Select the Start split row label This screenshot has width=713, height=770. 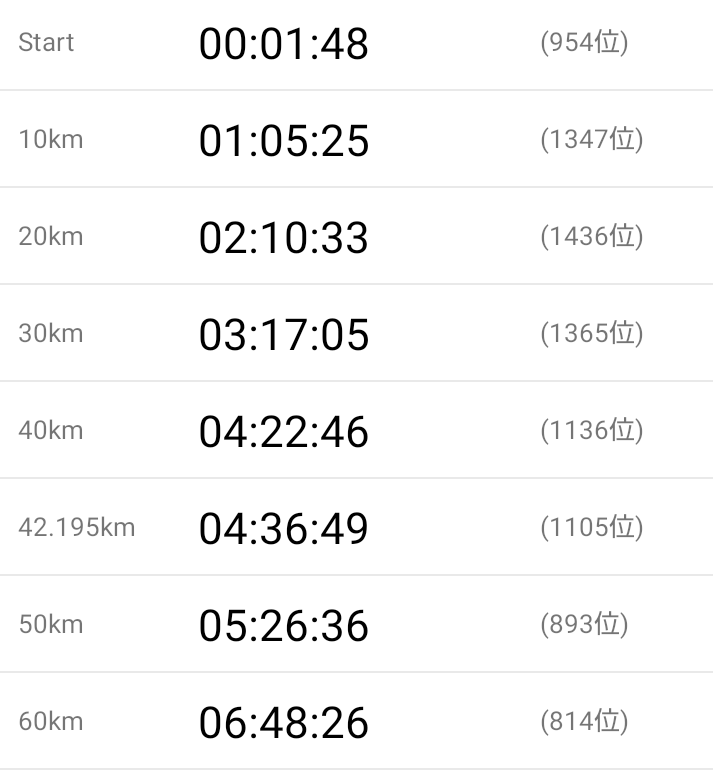click(46, 42)
